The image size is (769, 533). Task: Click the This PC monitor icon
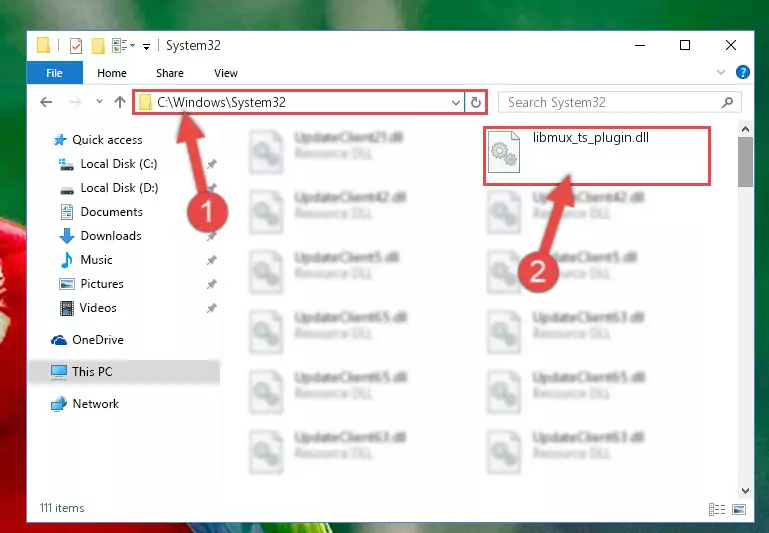[x=59, y=372]
